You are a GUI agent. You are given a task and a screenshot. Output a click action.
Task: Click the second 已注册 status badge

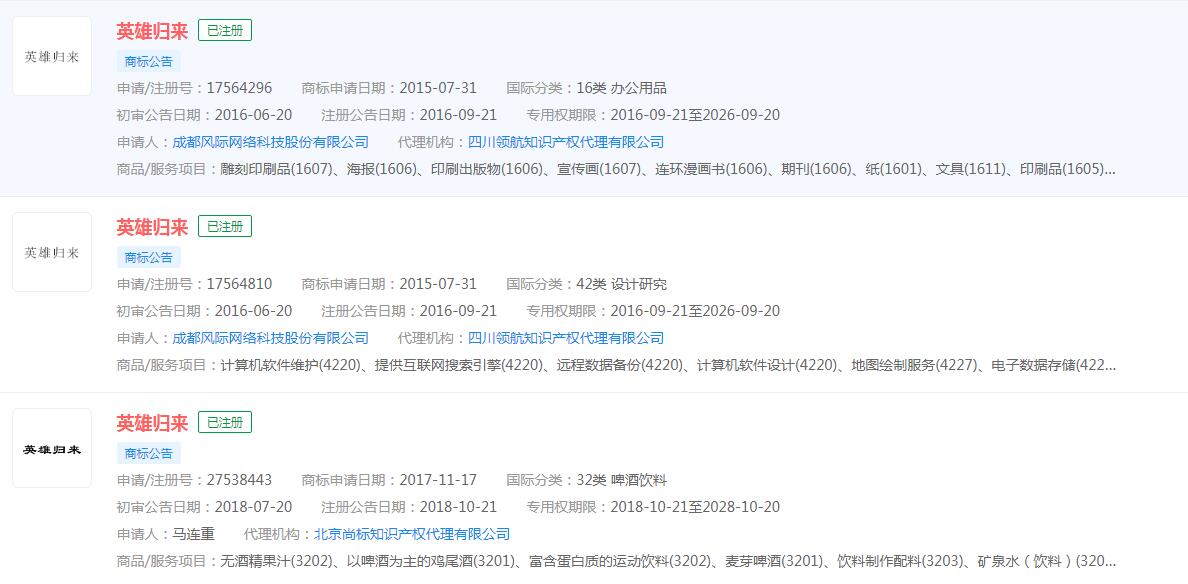(226, 226)
